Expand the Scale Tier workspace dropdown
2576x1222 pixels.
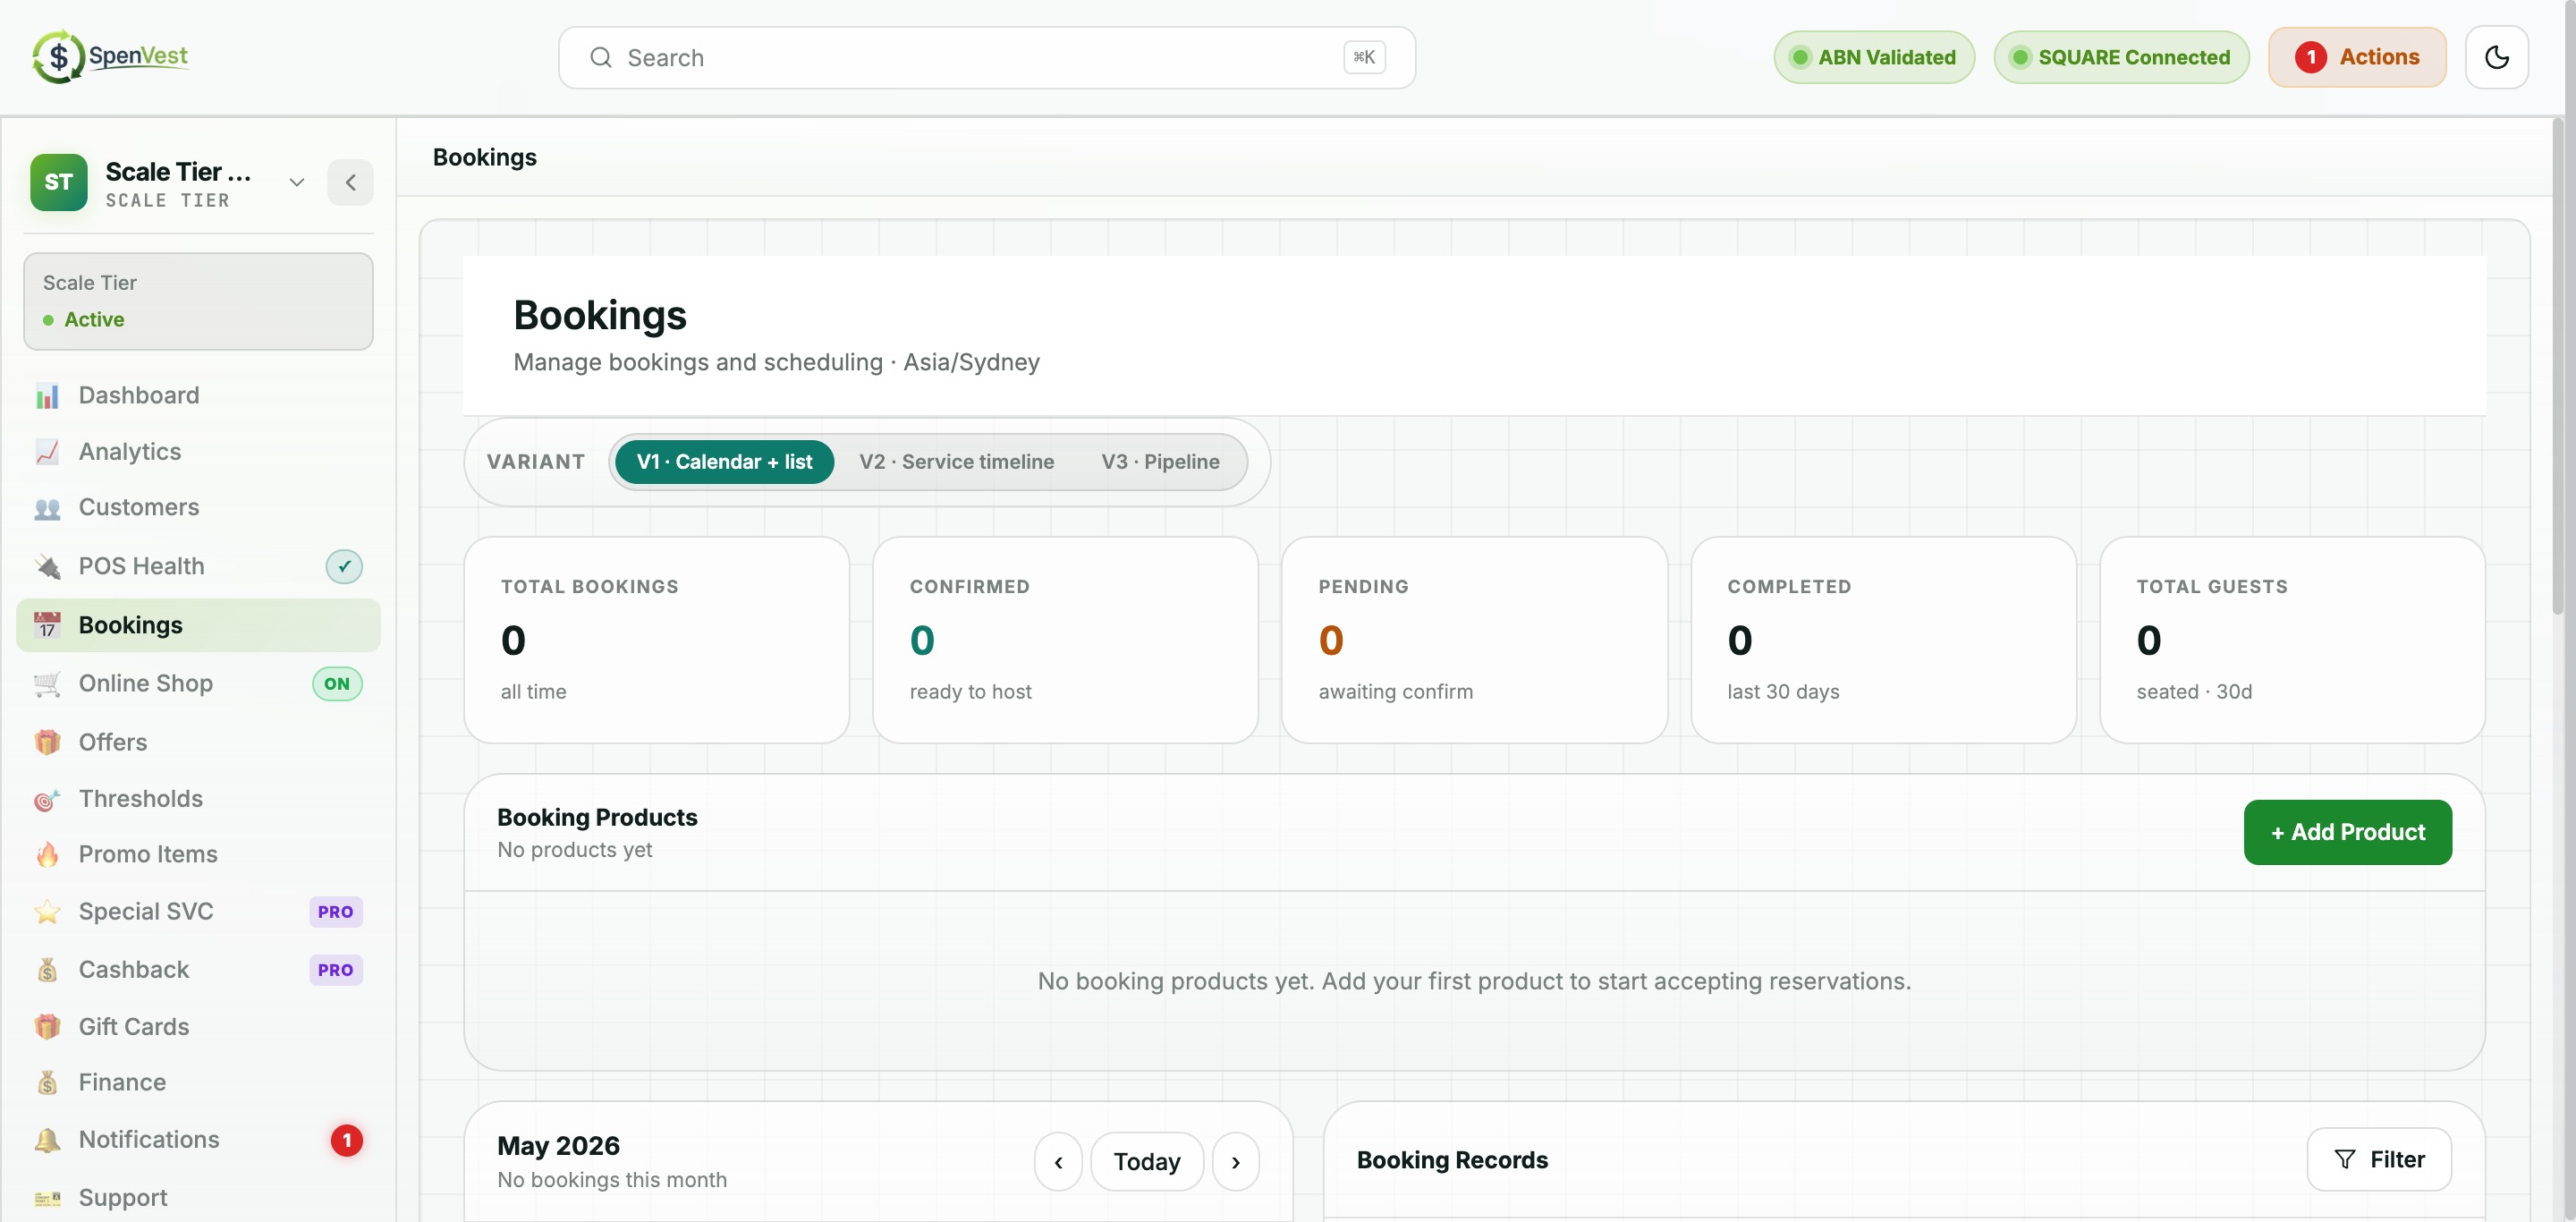[296, 182]
